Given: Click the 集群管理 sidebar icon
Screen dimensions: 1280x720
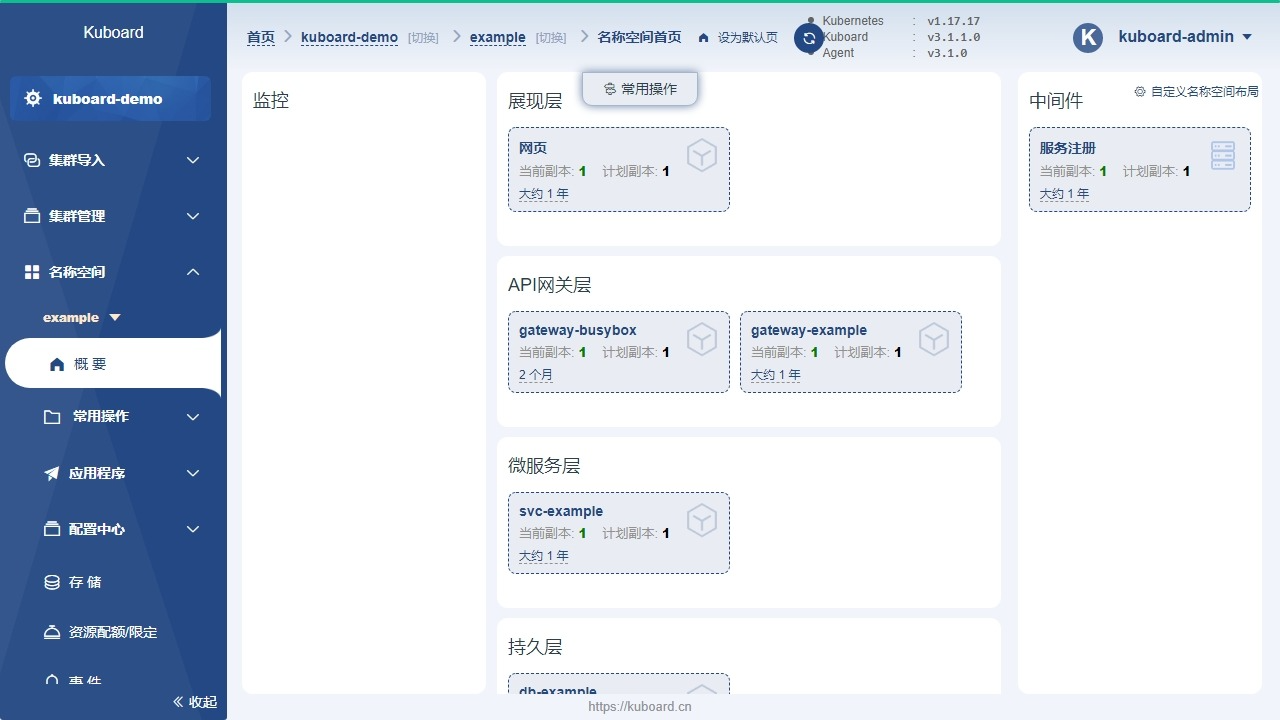Looking at the screenshot, I should coord(32,216).
